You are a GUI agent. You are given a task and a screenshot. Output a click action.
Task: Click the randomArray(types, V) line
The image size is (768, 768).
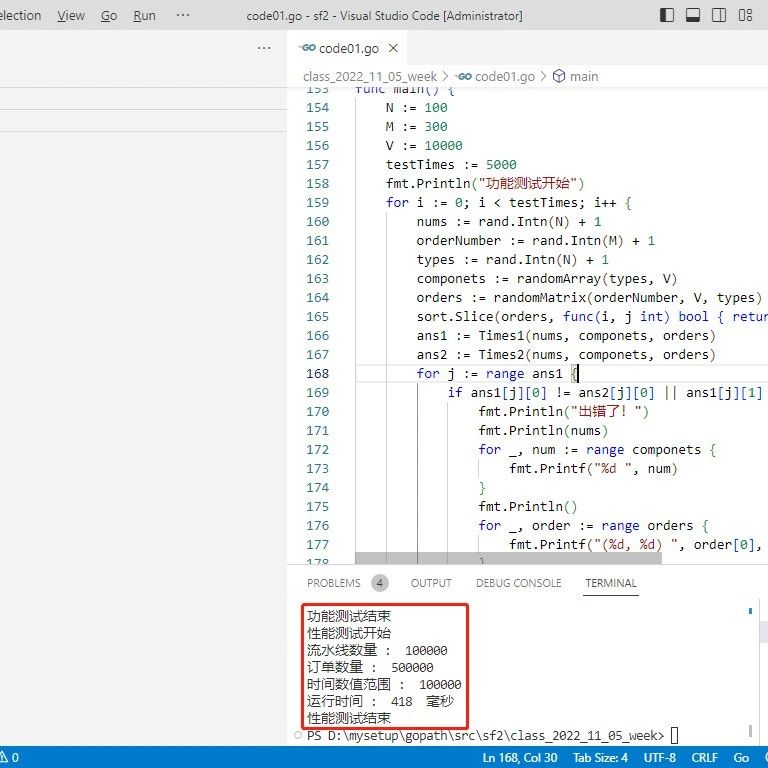[547, 279]
